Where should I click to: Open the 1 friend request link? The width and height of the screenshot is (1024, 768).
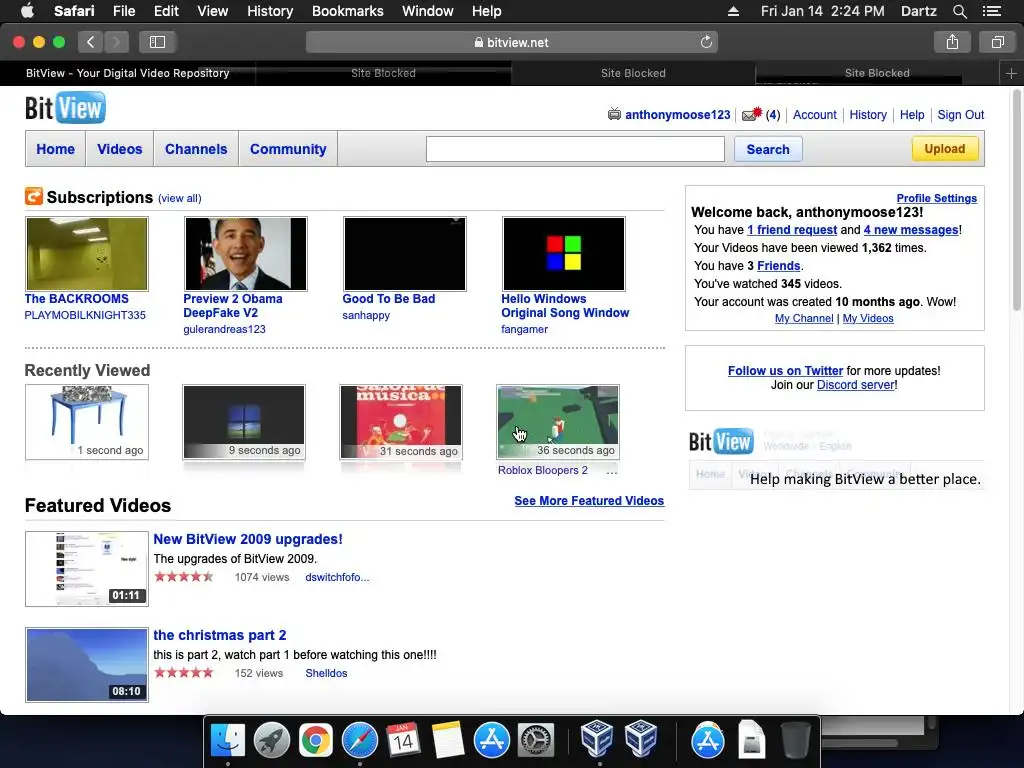(792, 230)
